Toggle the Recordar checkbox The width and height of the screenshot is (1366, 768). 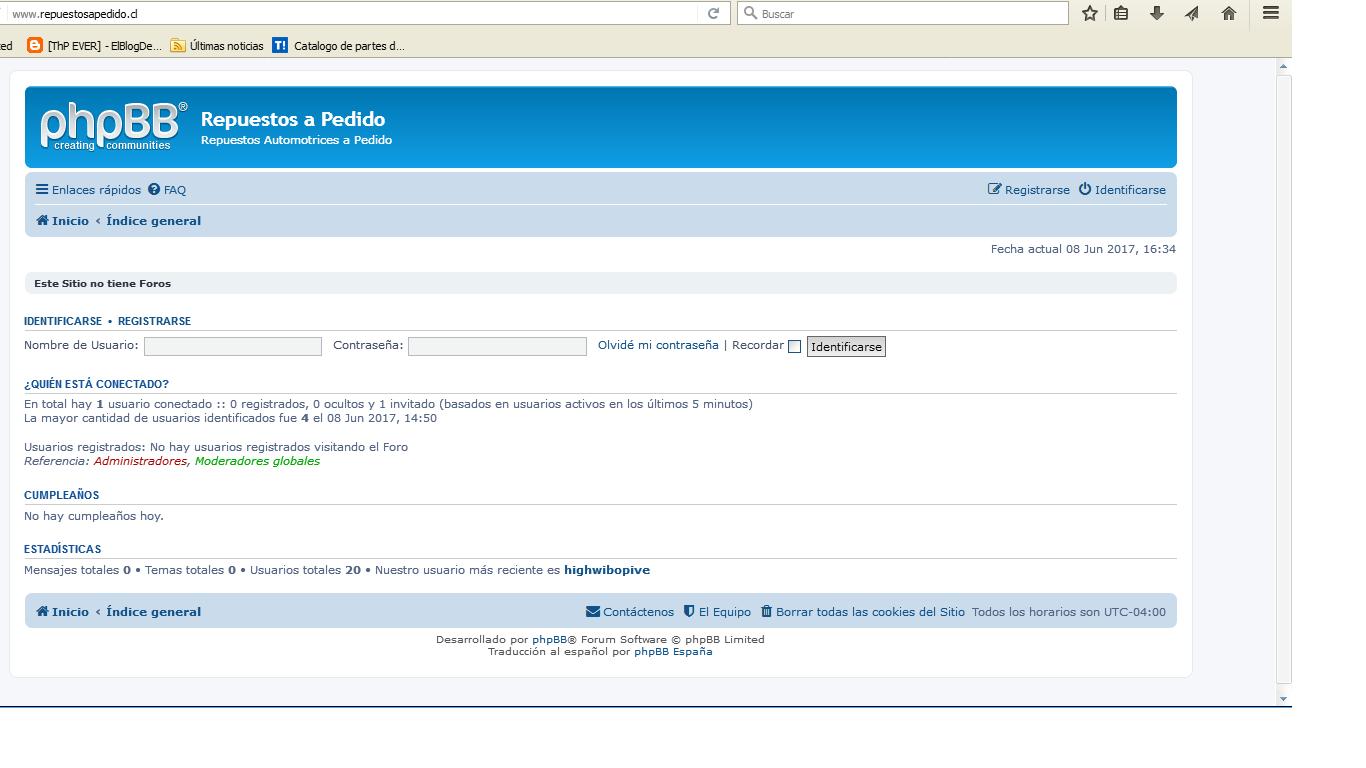click(794, 347)
